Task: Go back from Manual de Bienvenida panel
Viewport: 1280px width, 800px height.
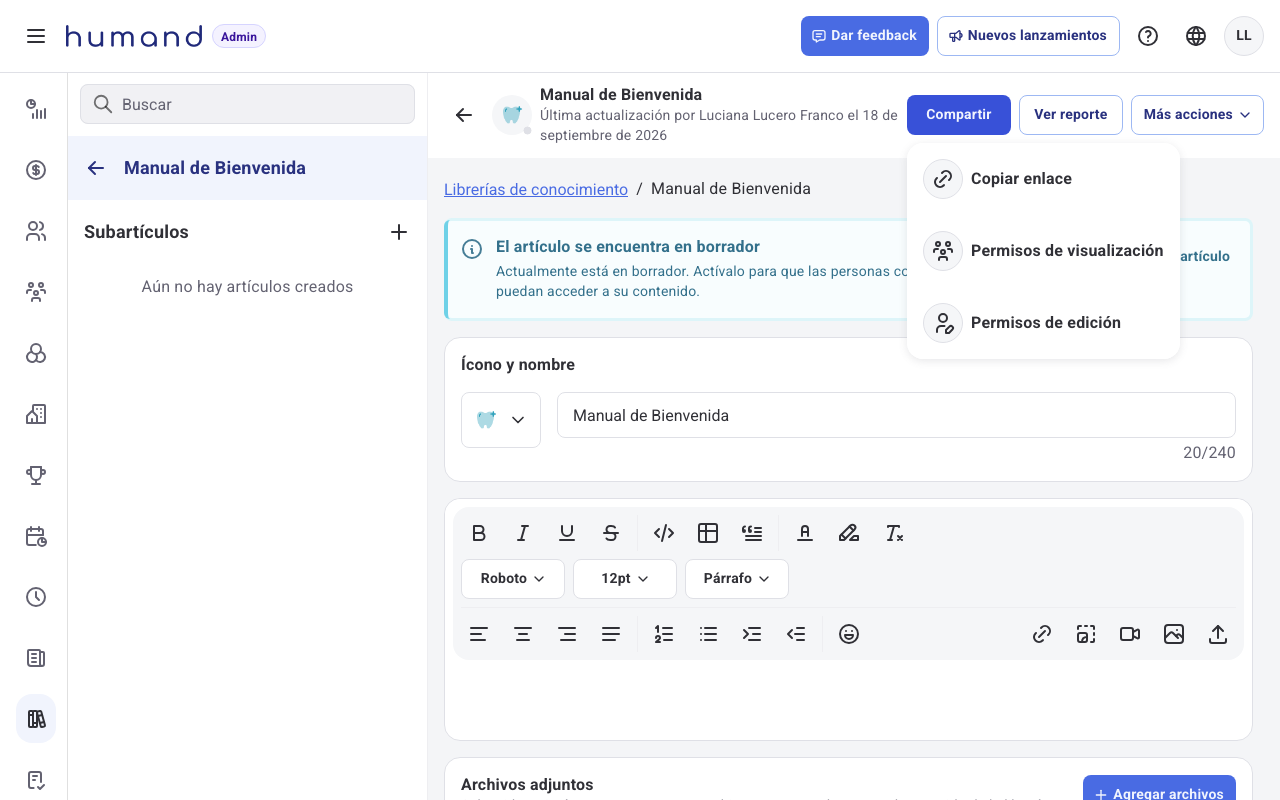Action: click(x=96, y=168)
